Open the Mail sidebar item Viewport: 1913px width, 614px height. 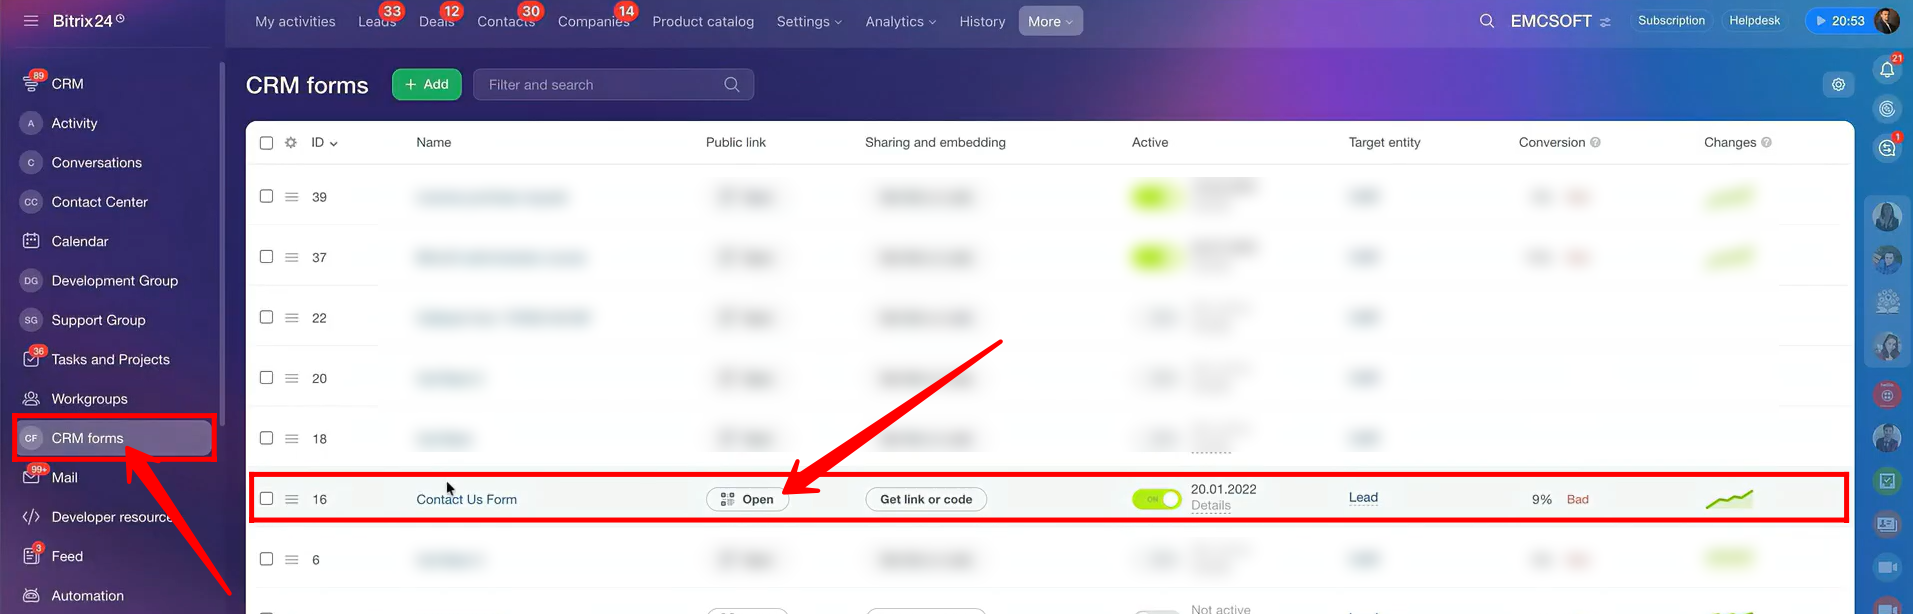[x=64, y=477]
